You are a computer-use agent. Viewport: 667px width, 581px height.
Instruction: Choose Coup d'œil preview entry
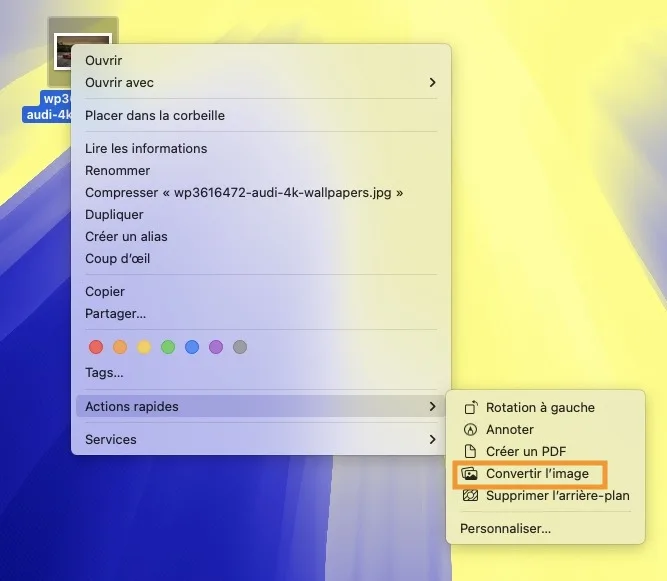261,259
